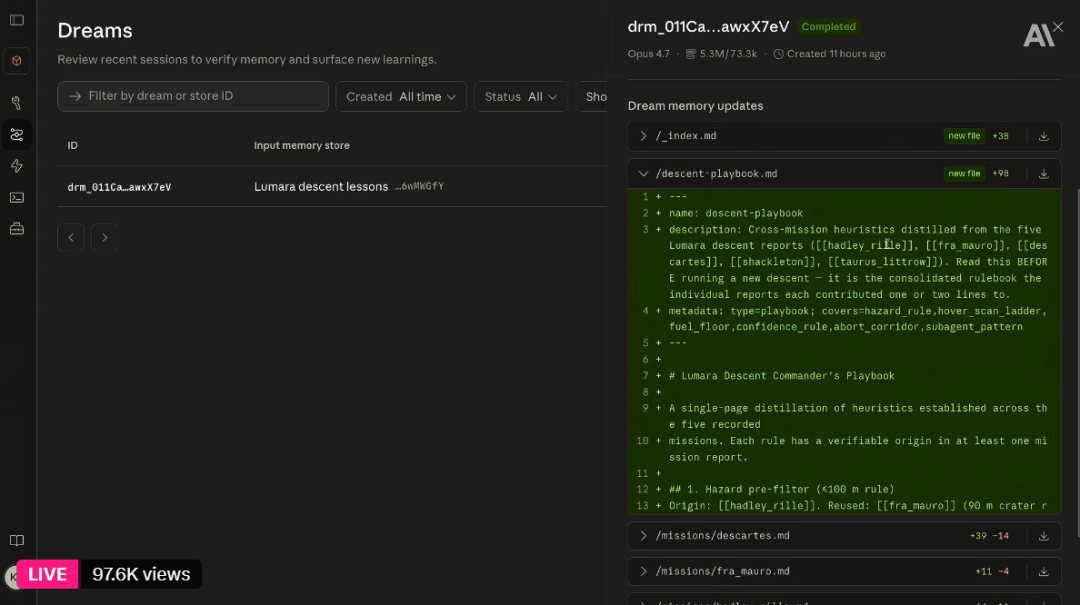Viewport: 1080px width, 605px height.
Task: Click the Created 11 hours ago timestamp
Action: pyautogui.click(x=829, y=54)
